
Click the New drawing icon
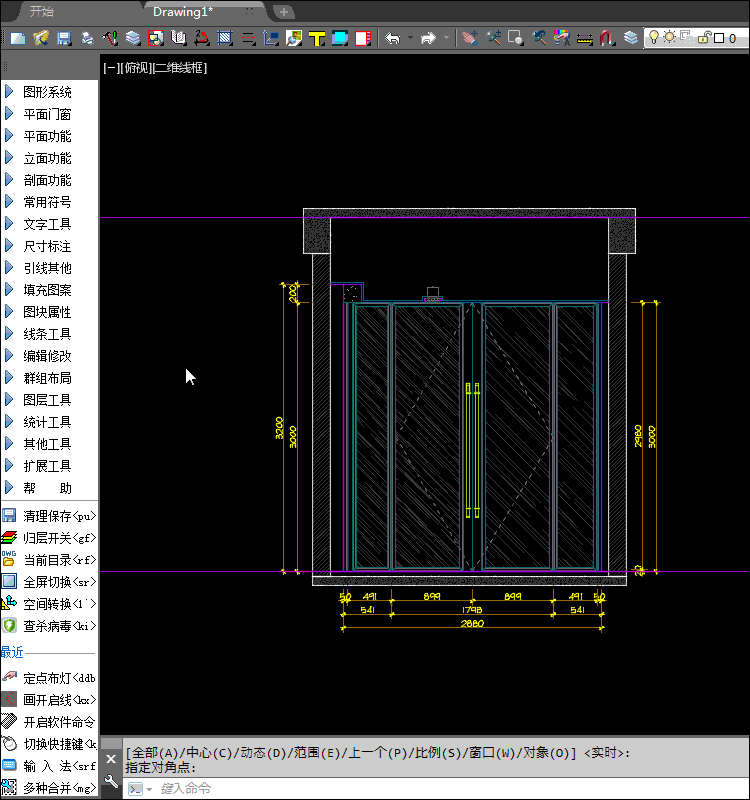pyautogui.click(x=18, y=38)
